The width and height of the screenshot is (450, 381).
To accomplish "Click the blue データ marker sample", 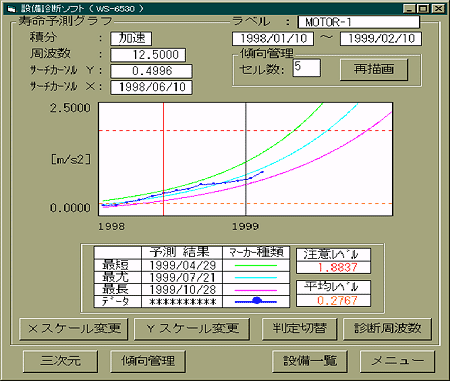I will coord(256,301).
